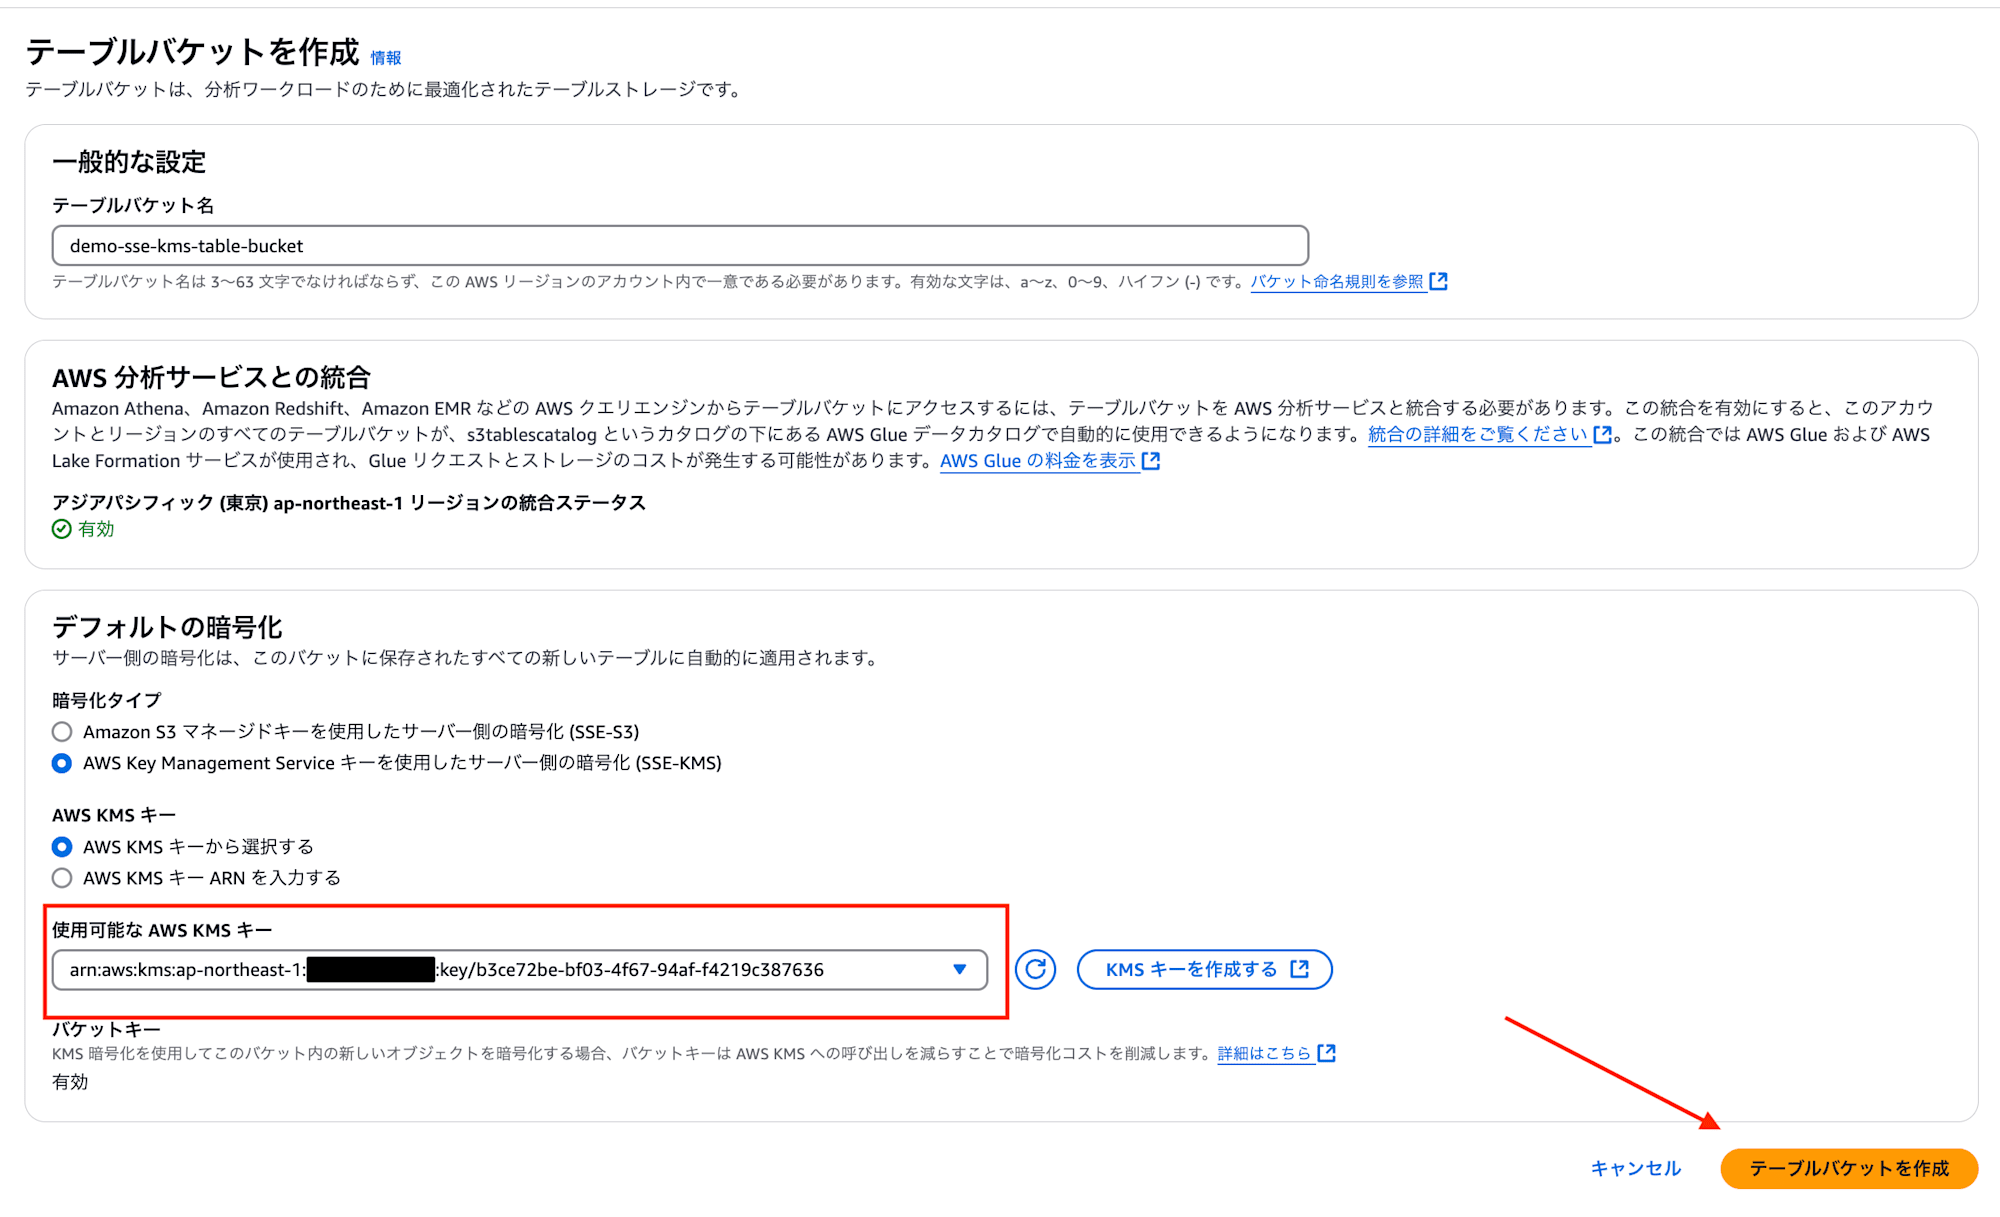
Task: Click KMS キーを作成する button
Action: click(x=1204, y=969)
